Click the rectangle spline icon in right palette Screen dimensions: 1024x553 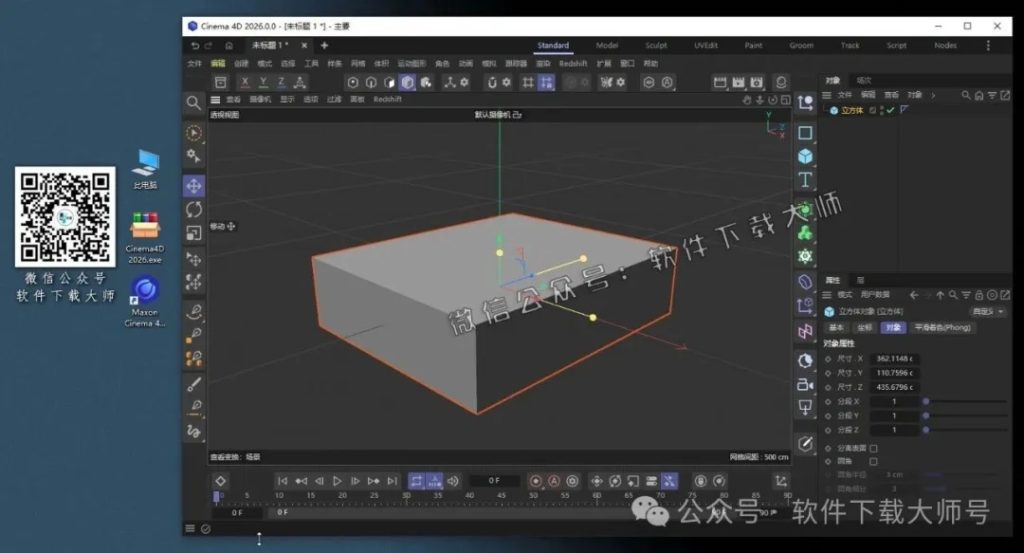pos(805,133)
